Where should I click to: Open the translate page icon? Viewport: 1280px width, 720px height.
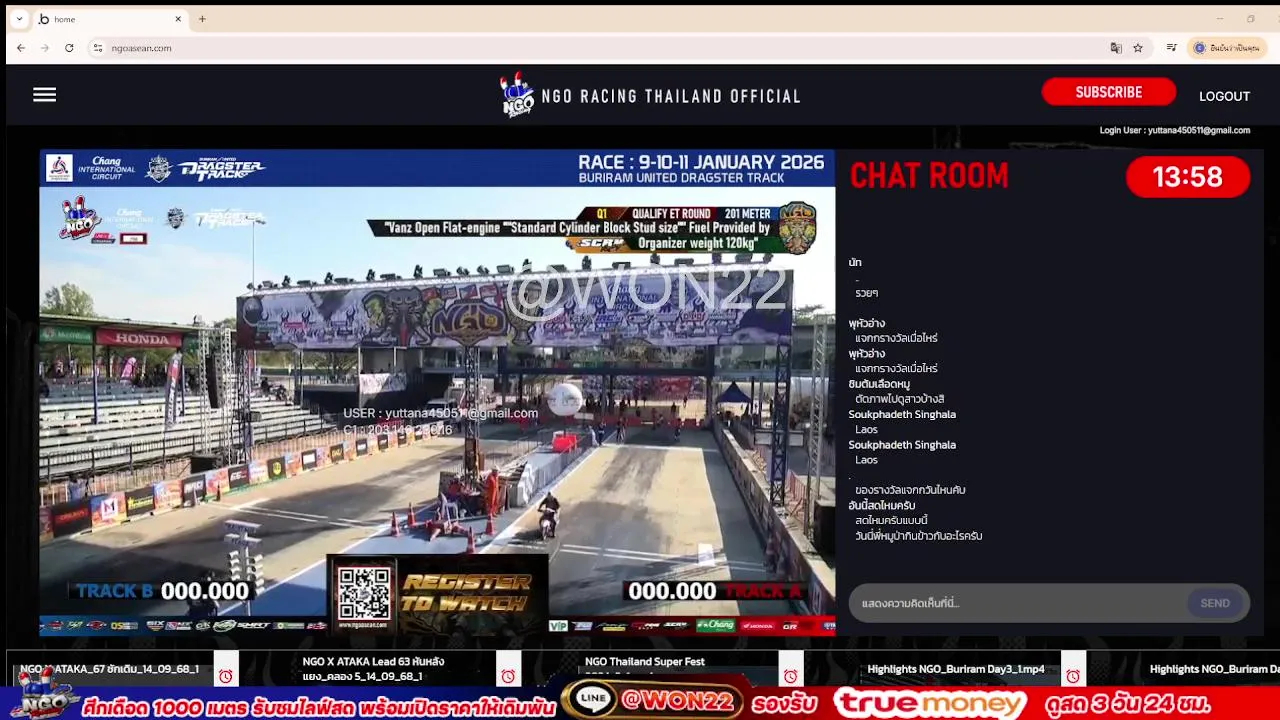[1116, 48]
